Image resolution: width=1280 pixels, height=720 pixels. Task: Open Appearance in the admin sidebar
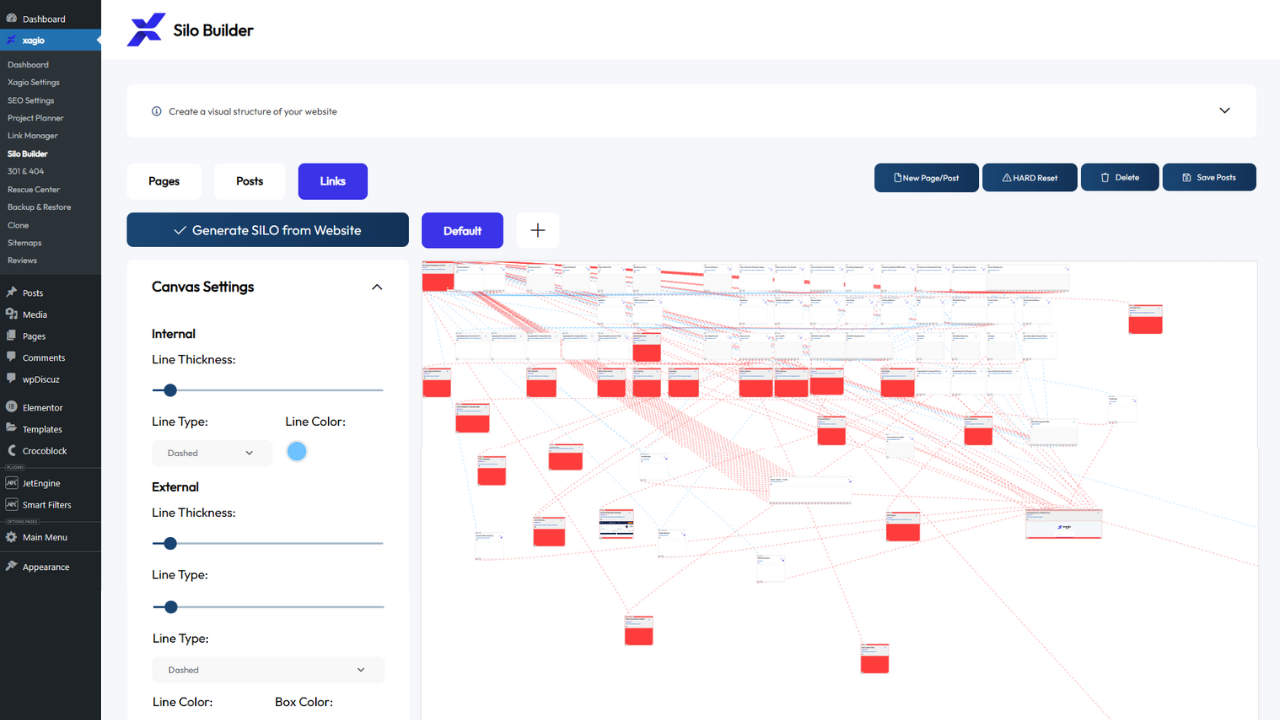[46, 567]
